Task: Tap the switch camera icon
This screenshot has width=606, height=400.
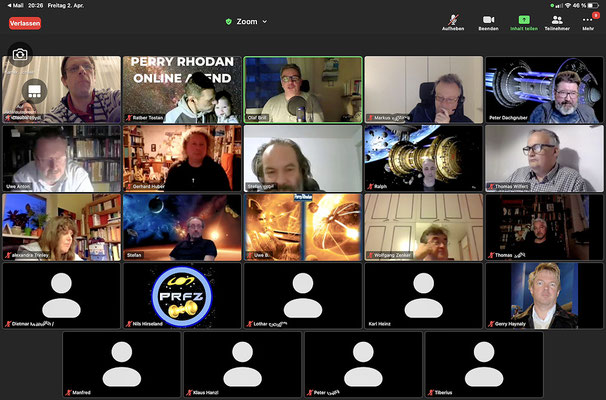Action: click(x=20, y=54)
